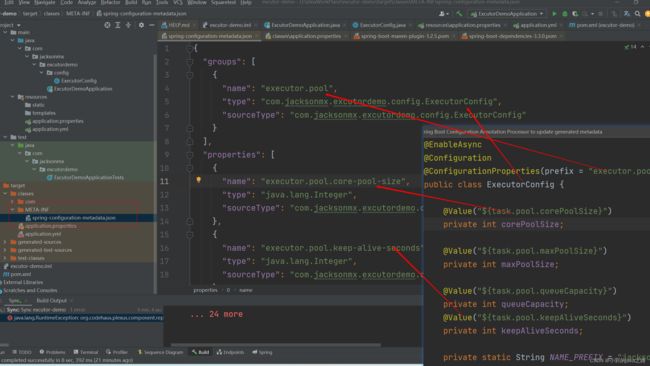Click the "name" breadcrumb below the editor
The width and height of the screenshot is (650, 366).
tap(245, 290)
